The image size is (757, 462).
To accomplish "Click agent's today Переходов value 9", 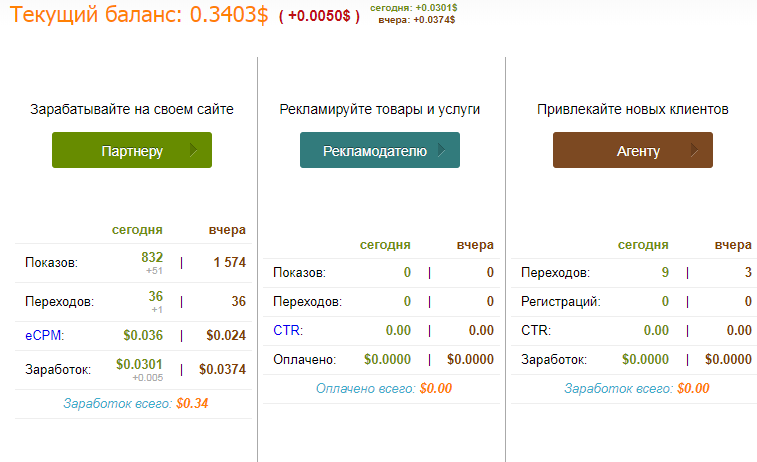I will coord(664,272).
